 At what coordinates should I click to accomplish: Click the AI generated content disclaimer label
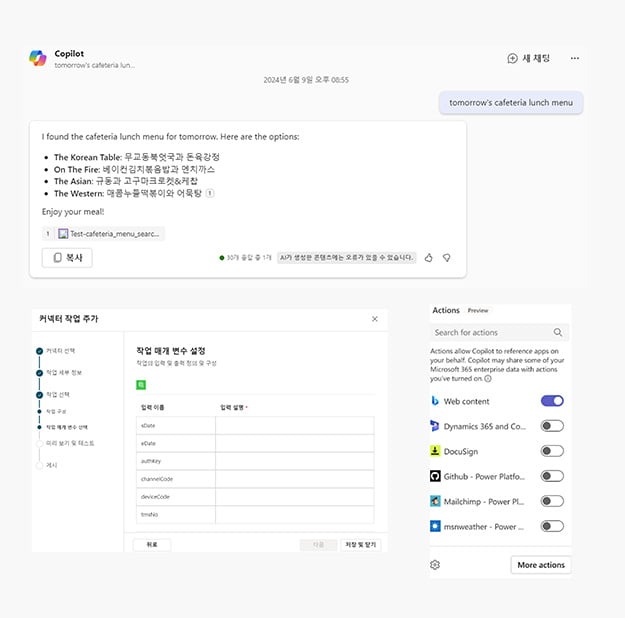(x=346, y=258)
